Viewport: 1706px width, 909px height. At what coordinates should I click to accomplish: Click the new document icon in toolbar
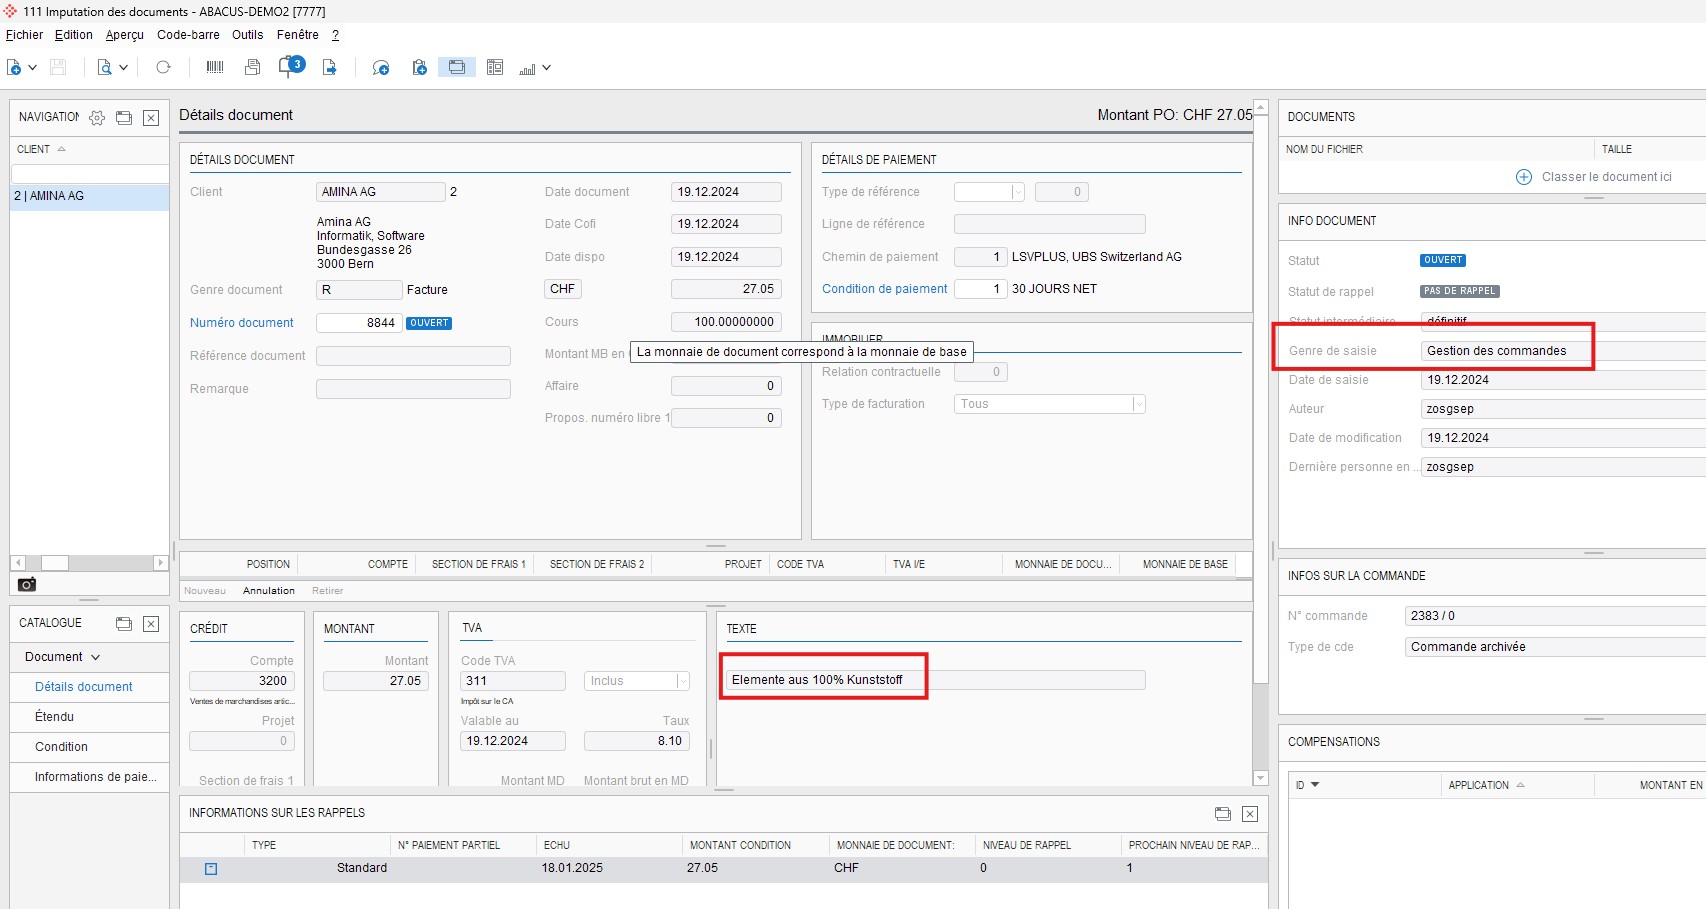click(x=14, y=68)
